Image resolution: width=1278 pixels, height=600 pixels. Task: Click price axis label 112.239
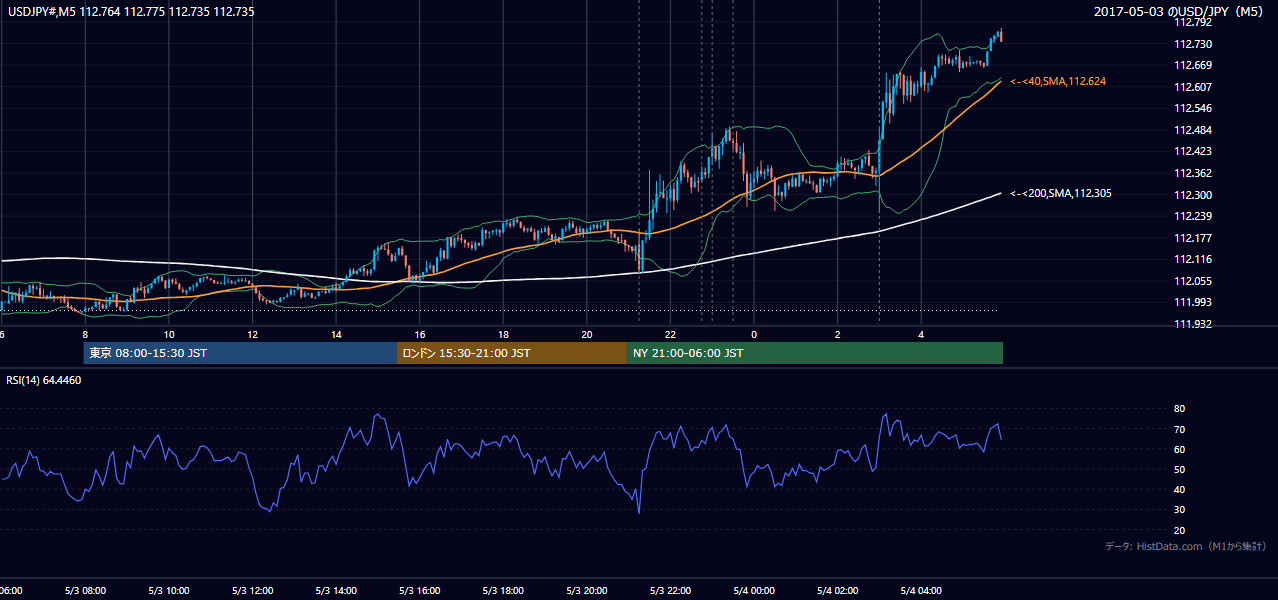click(1193, 216)
